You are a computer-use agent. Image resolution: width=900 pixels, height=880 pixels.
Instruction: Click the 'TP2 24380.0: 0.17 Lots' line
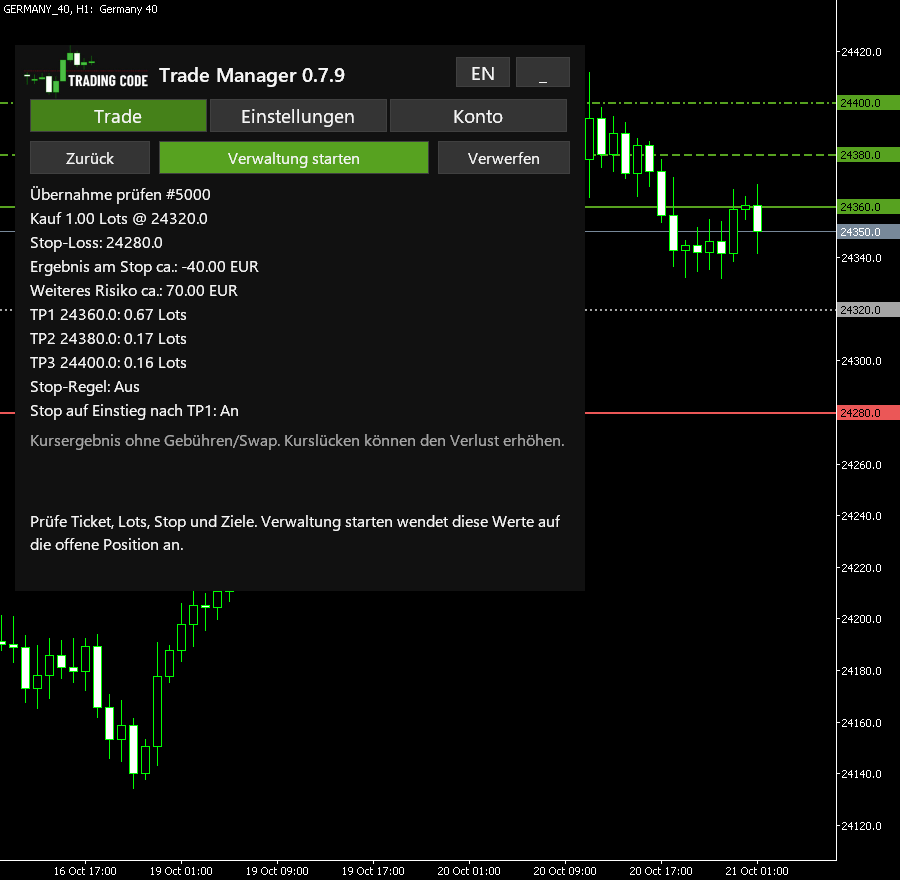(x=108, y=339)
